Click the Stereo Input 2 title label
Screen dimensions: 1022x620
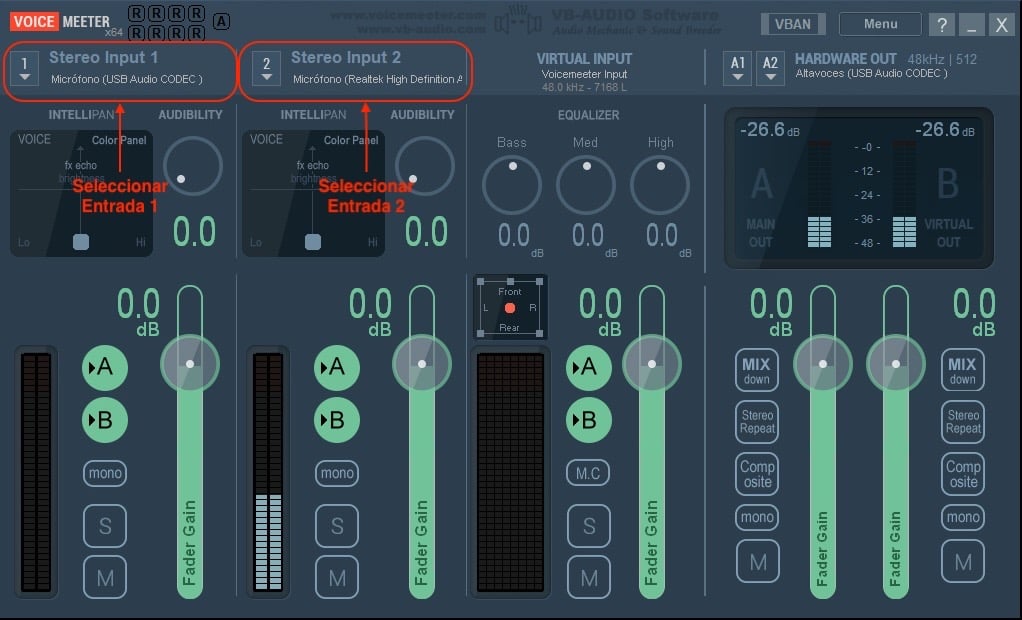(x=345, y=57)
